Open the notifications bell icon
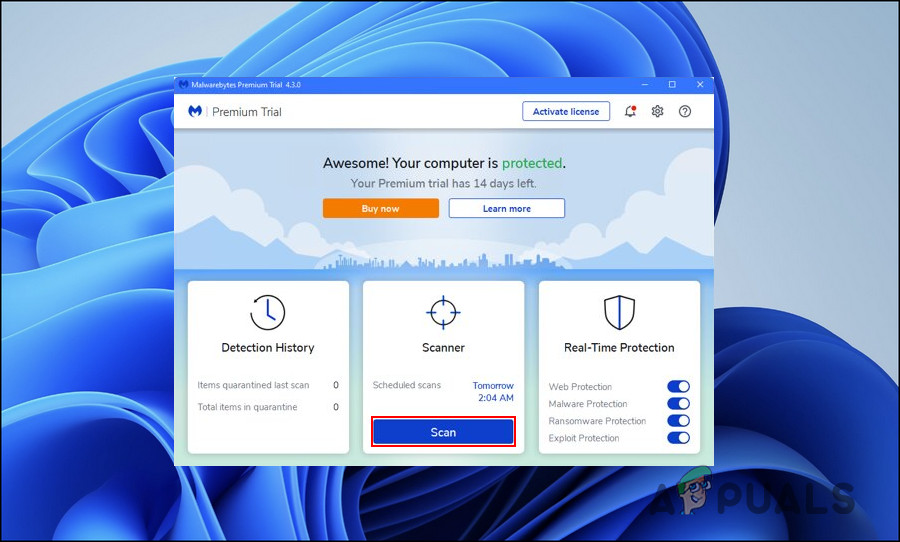Viewport: 900px width, 542px height. pyautogui.click(x=630, y=111)
